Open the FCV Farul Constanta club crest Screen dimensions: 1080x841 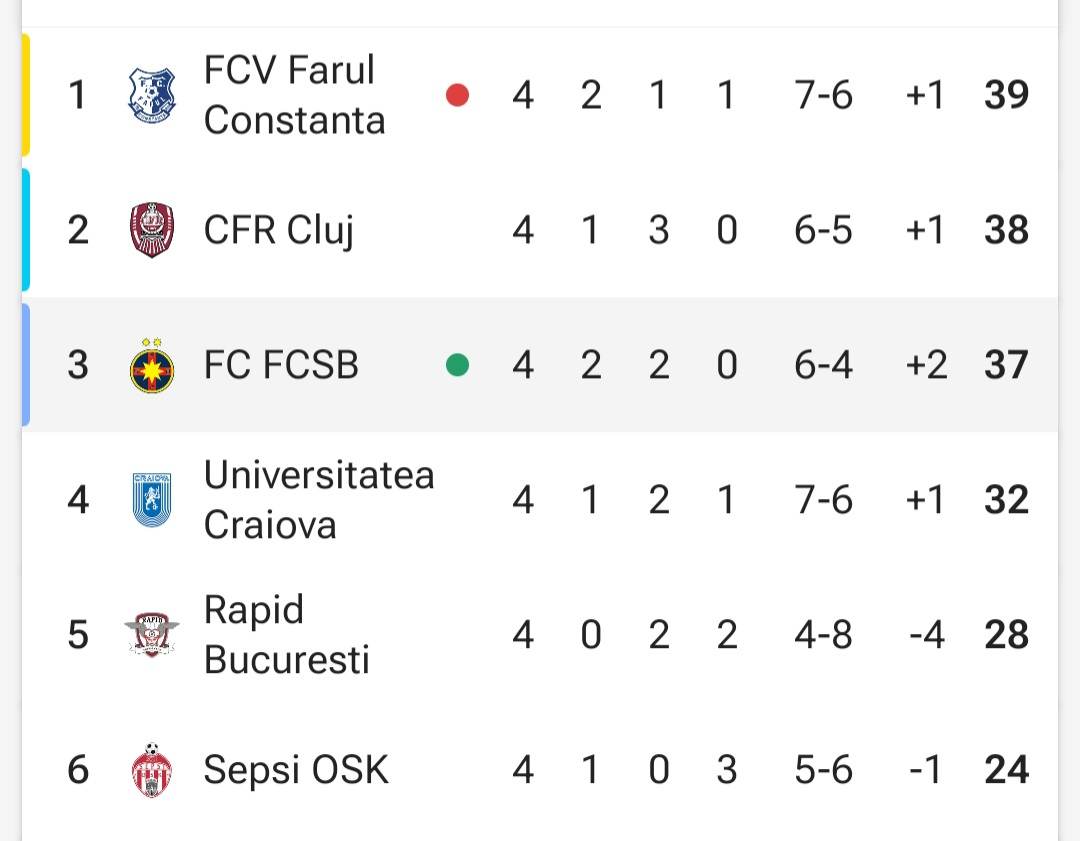(x=152, y=95)
